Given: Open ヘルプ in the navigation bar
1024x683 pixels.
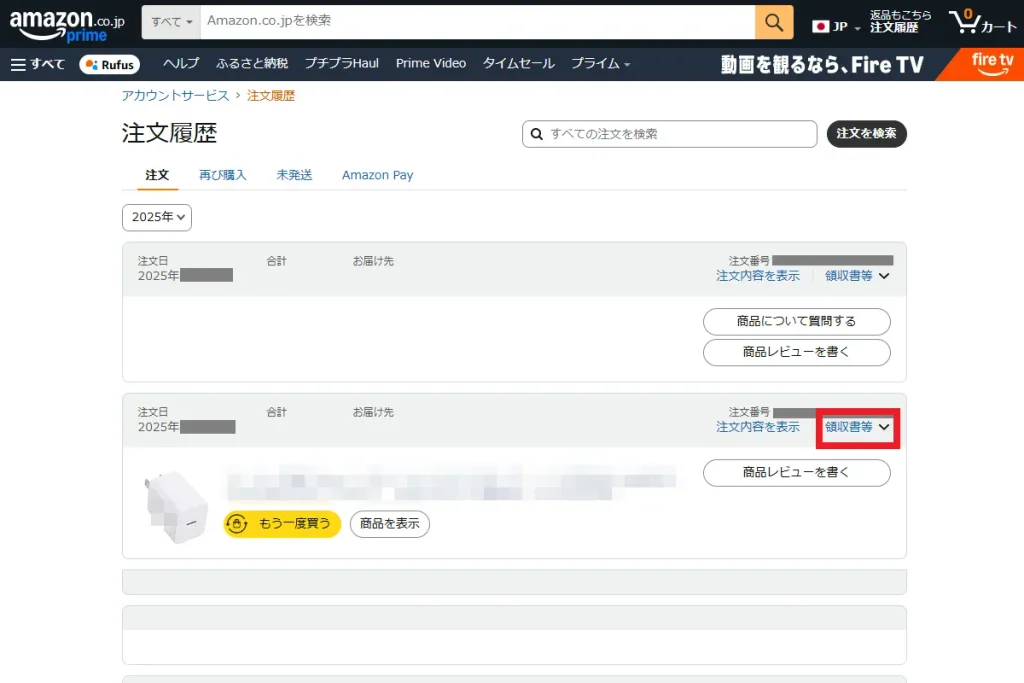Looking at the screenshot, I should click(181, 63).
